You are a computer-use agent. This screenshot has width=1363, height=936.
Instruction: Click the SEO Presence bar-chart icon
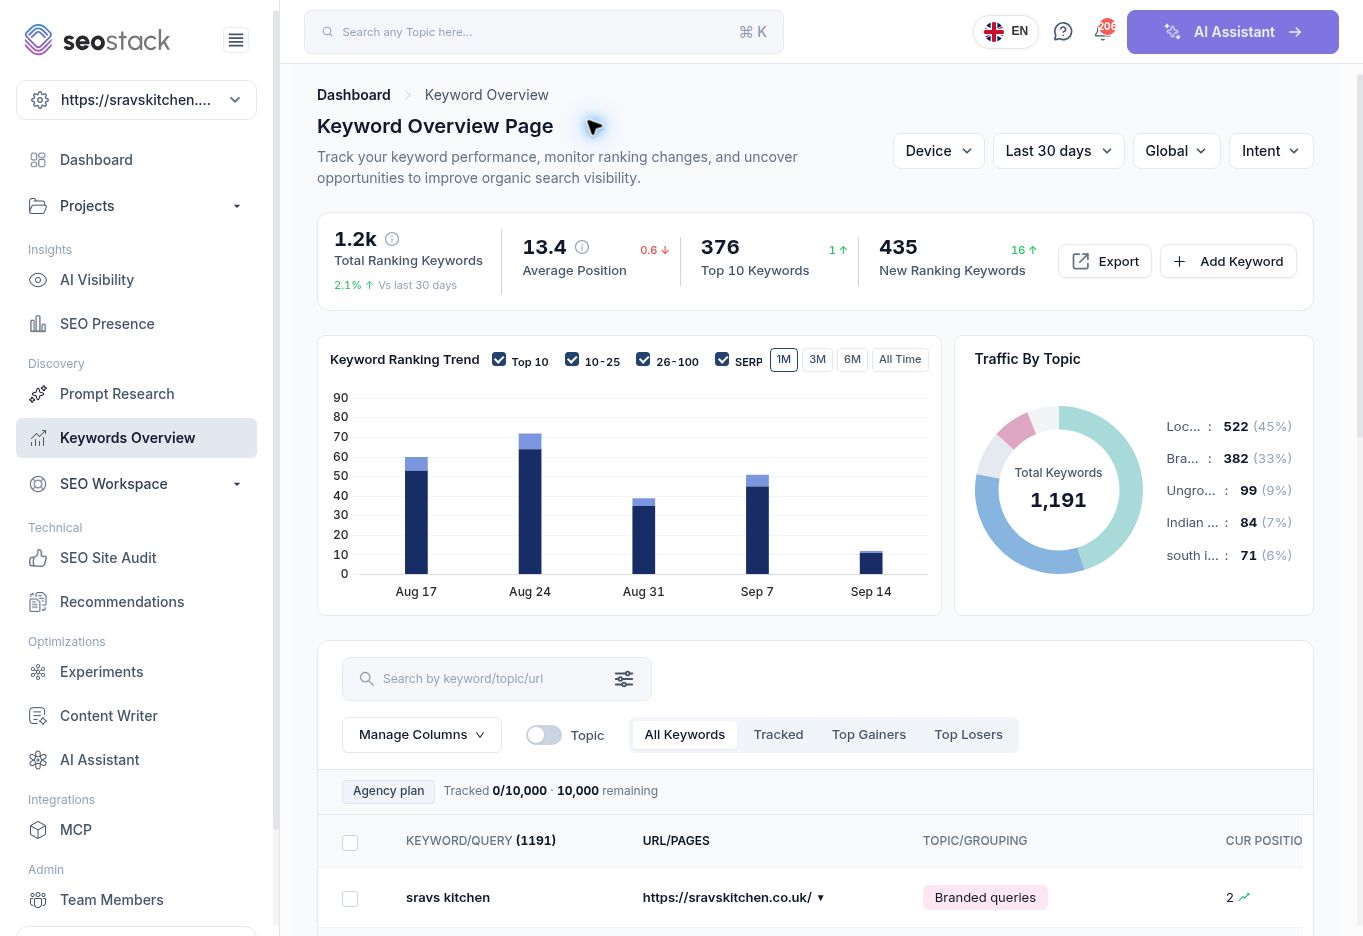[38, 324]
